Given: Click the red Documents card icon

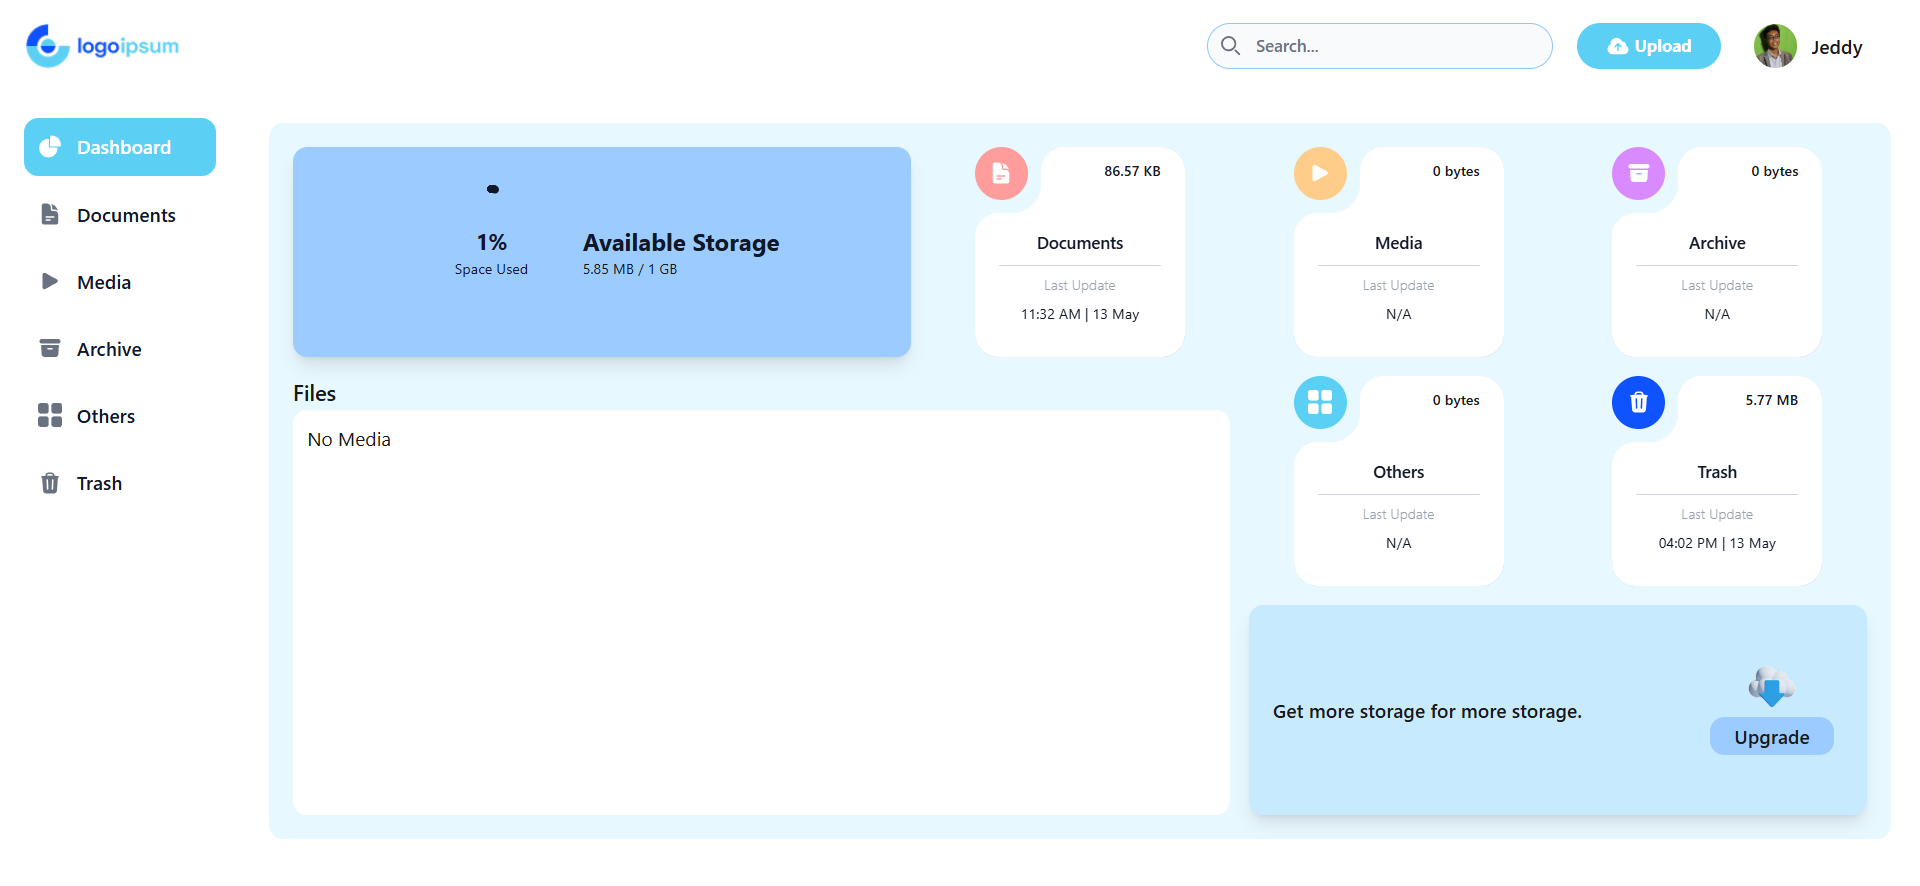Looking at the screenshot, I should tap(1001, 173).
